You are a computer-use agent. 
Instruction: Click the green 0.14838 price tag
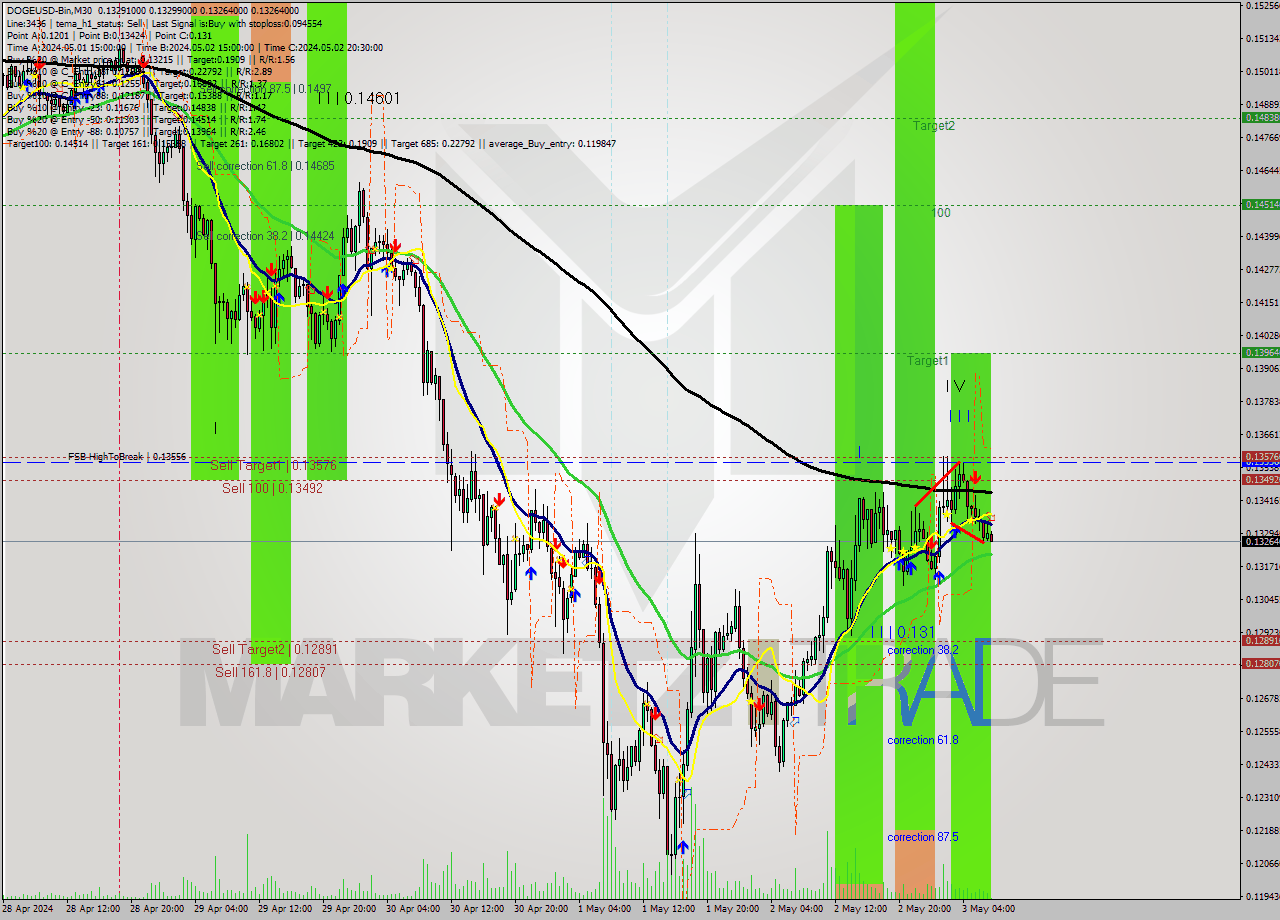pos(1260,117)
